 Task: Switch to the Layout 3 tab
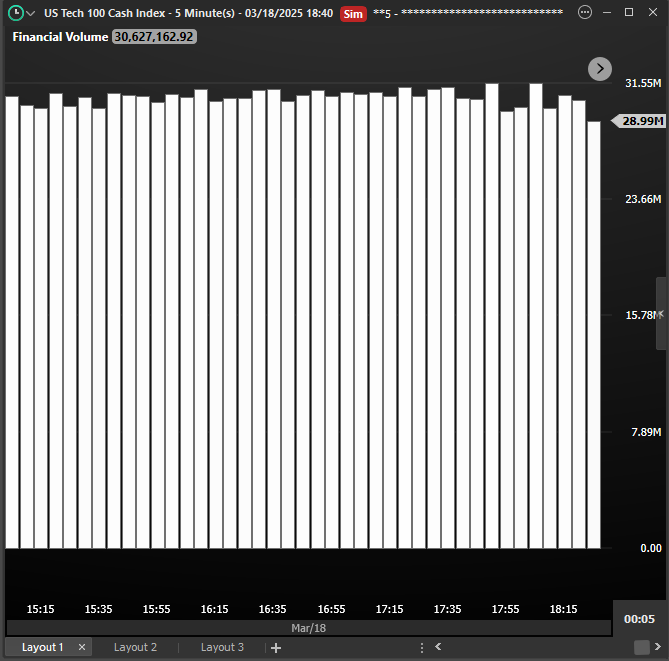coord(222,647)
